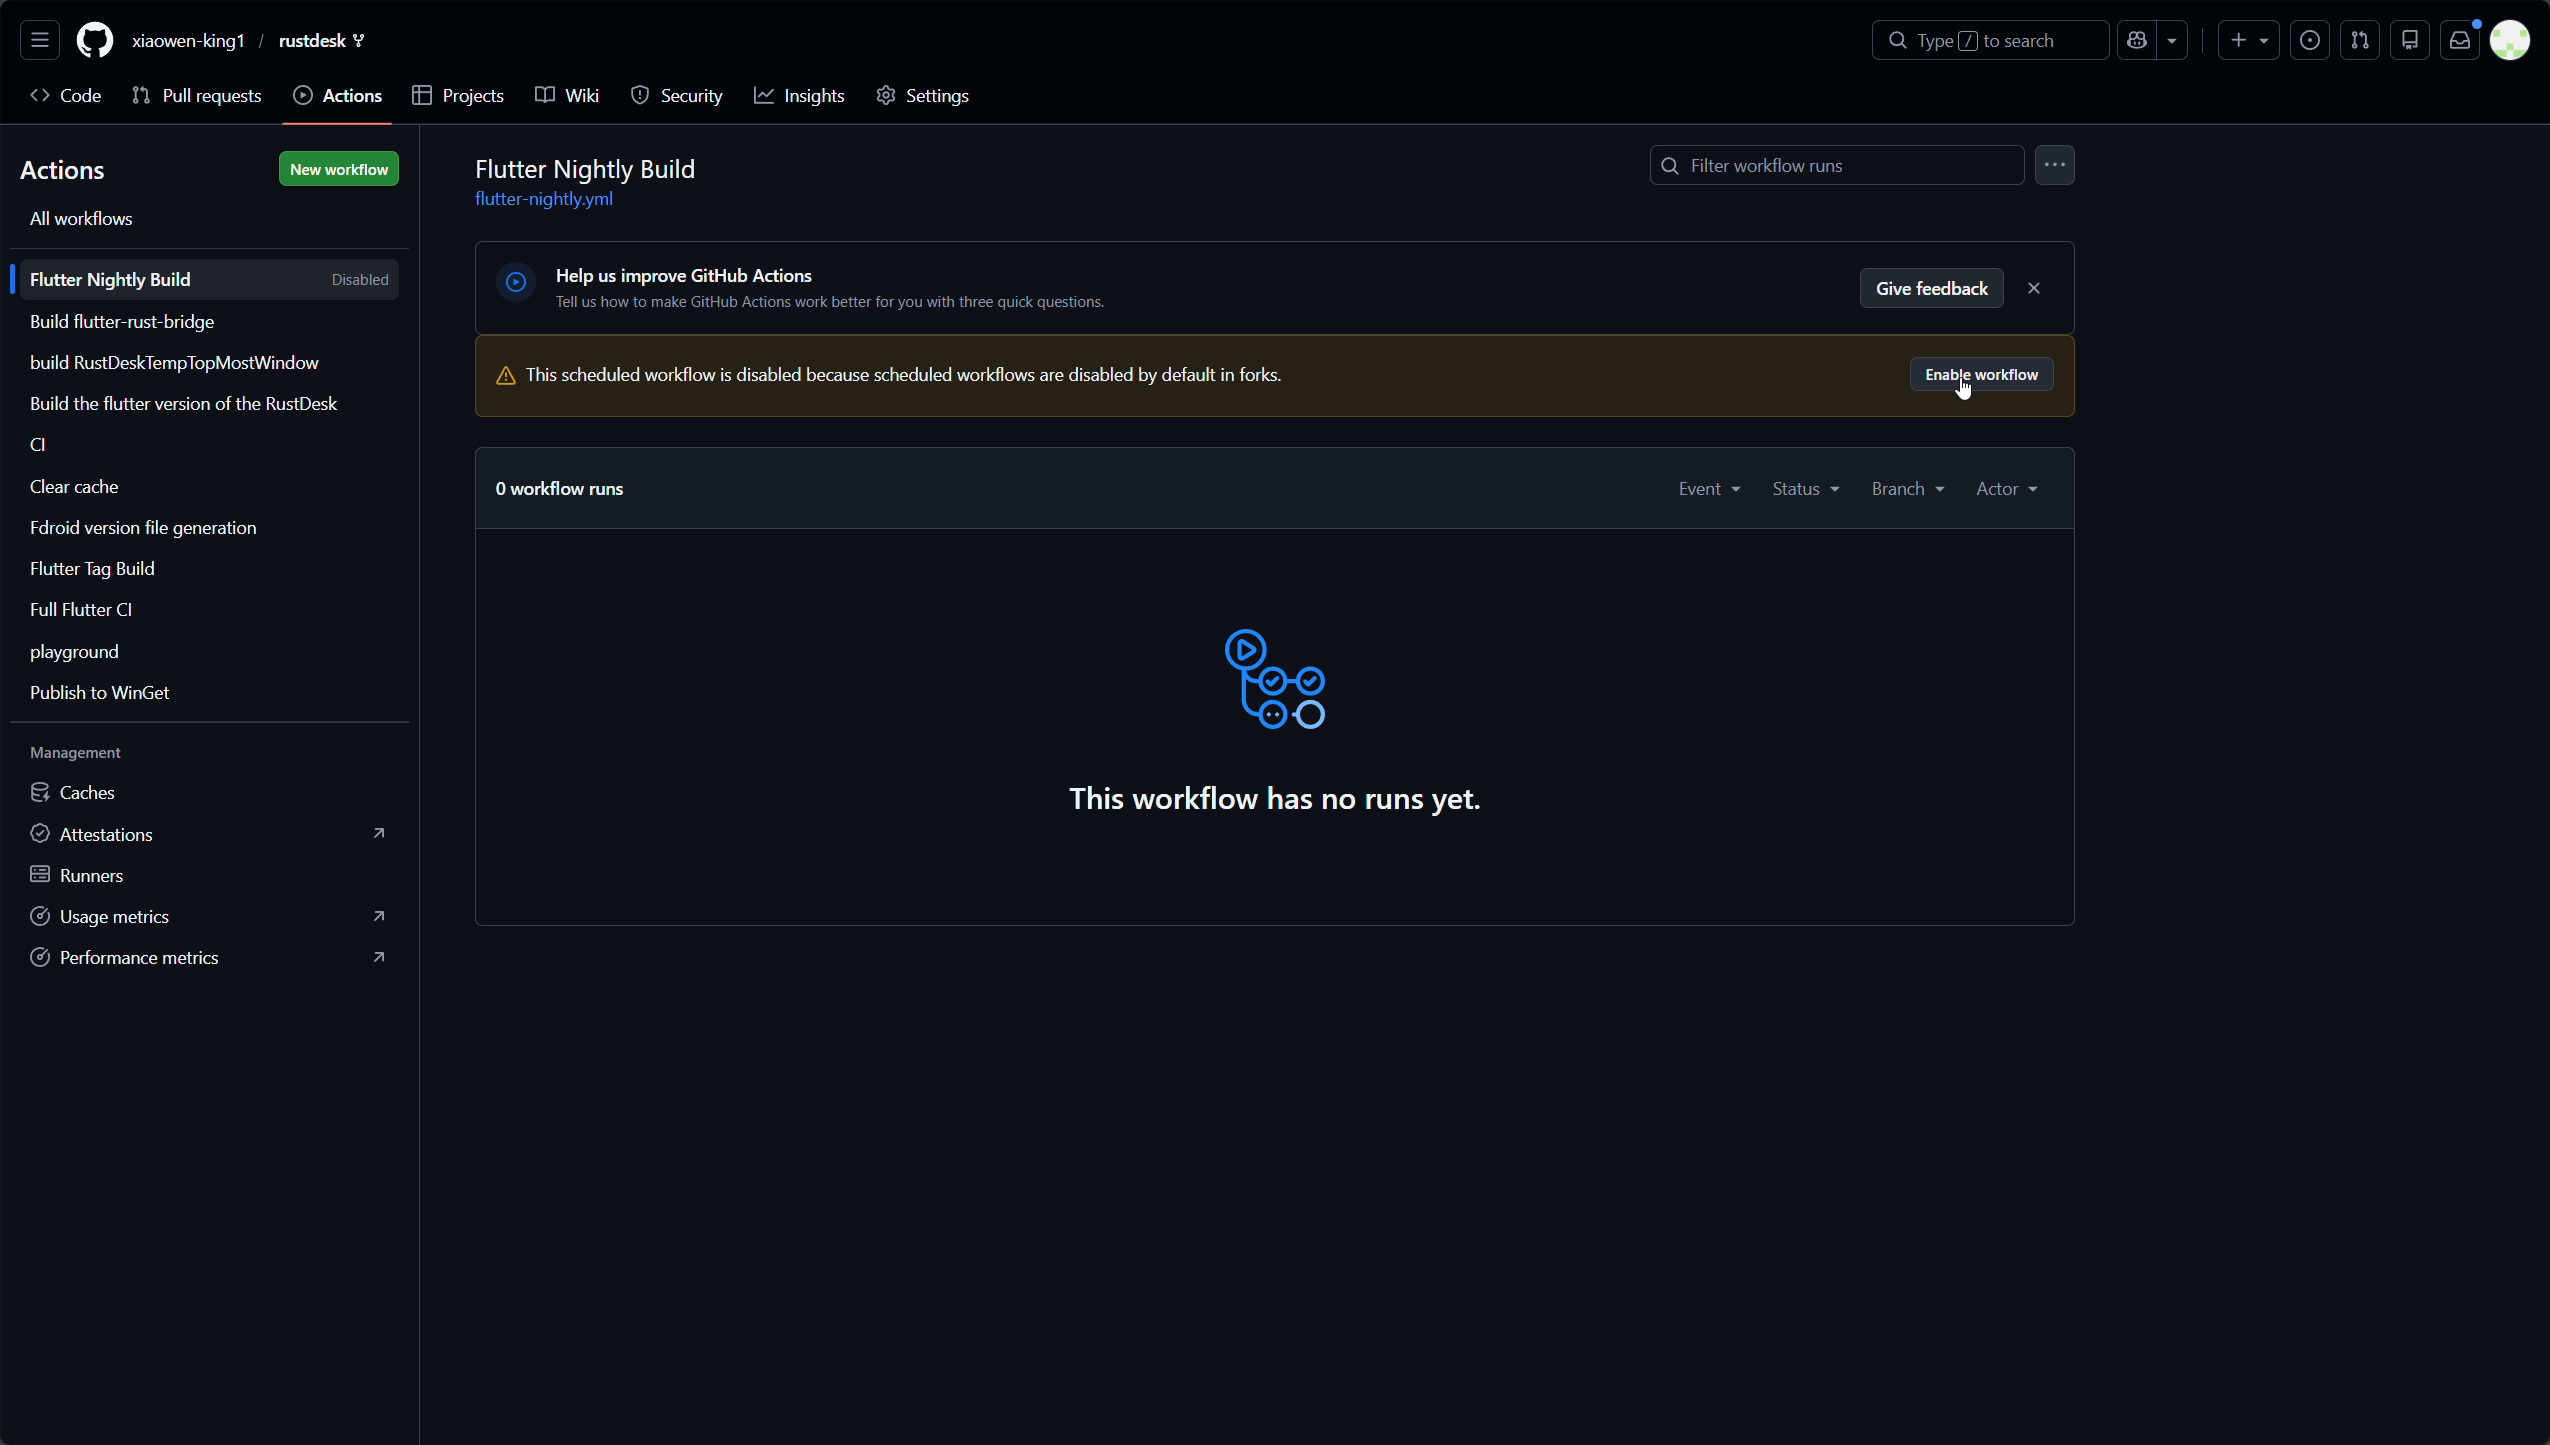Screen dimensions: 2550x1445
Task: Open the Copilot chat icon
Action: [2137, 40]
